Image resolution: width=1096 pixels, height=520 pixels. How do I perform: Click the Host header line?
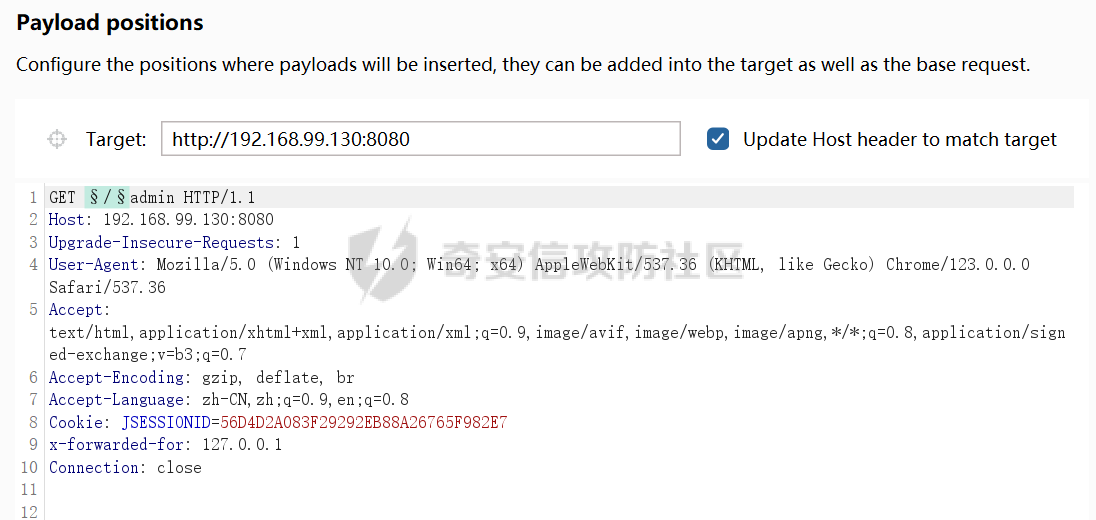click(x=160, y=220)
